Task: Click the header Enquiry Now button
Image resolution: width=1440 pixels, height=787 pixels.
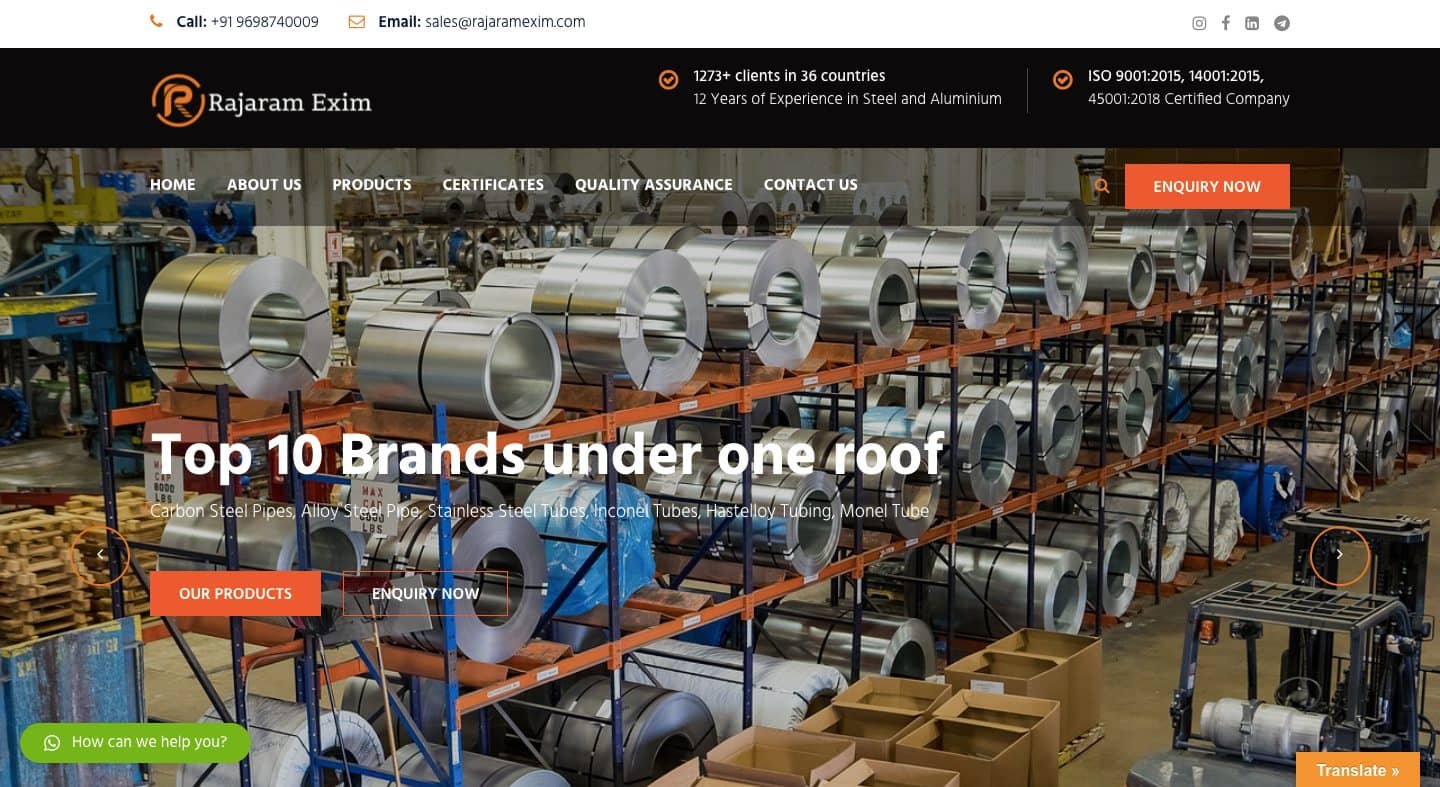Action: click(x=1207, y=186)
